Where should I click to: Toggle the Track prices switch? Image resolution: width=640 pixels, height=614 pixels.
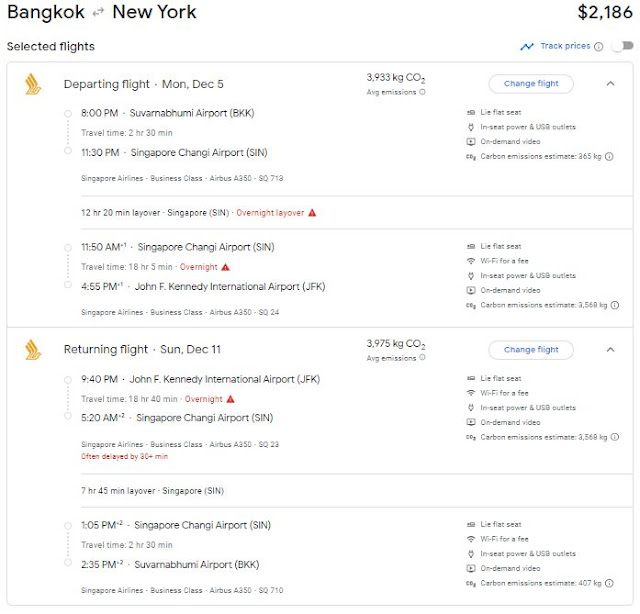point(623,46)
